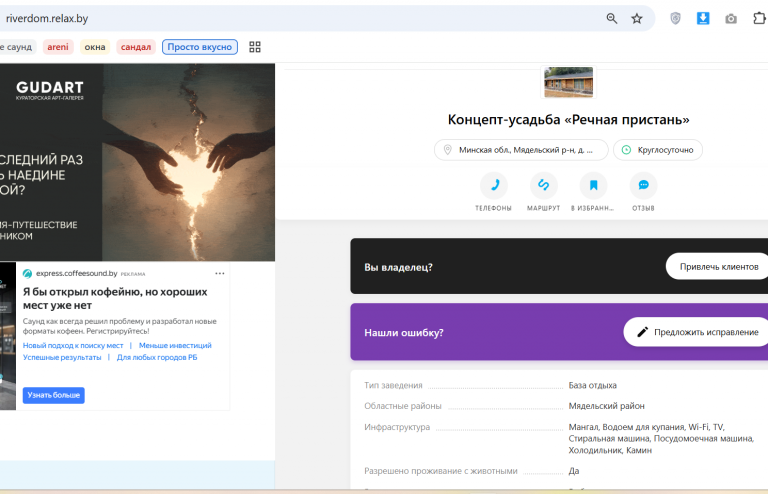Click the Вы владелец? text
This screenshot has width=768, height=494.
click(x=398, y=267)
